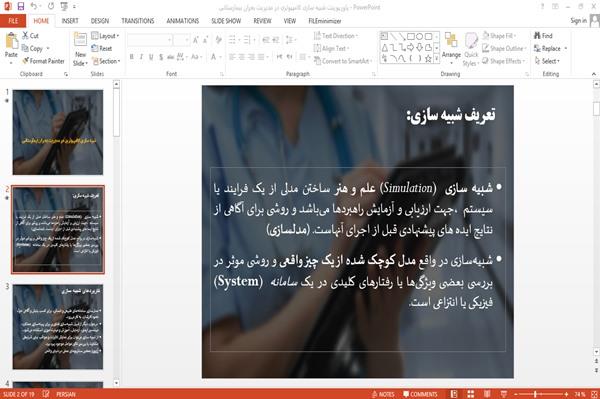600x399 pixels.
Task: Toggle the Notes pane in status bar
Action: (383, 394)
